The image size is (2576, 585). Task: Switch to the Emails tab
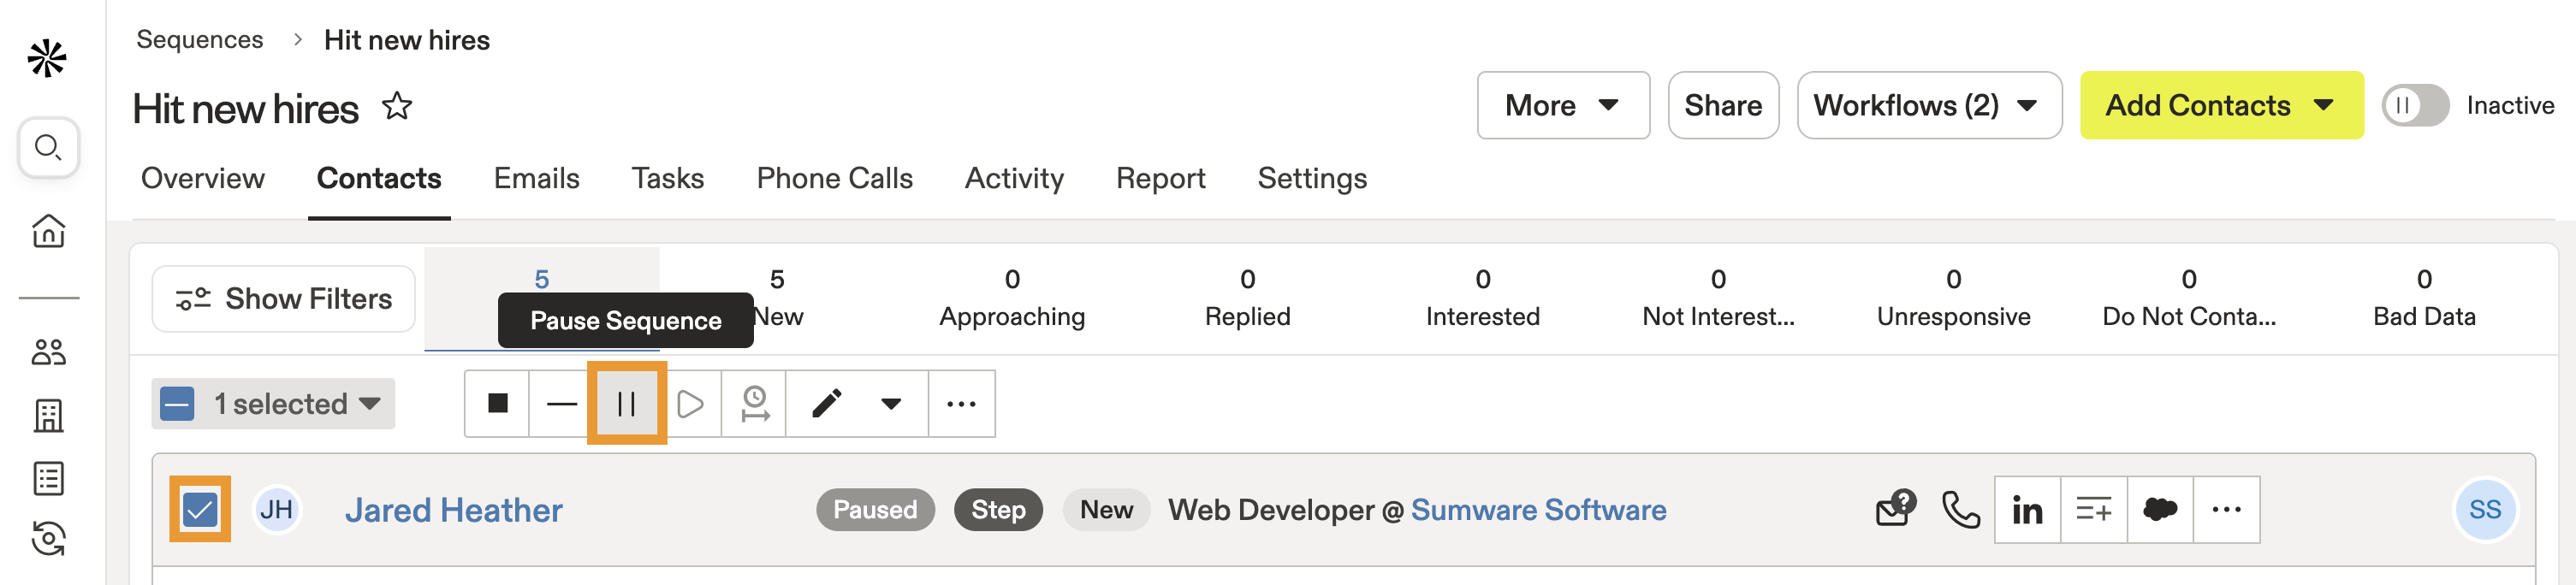pos(536,178)
